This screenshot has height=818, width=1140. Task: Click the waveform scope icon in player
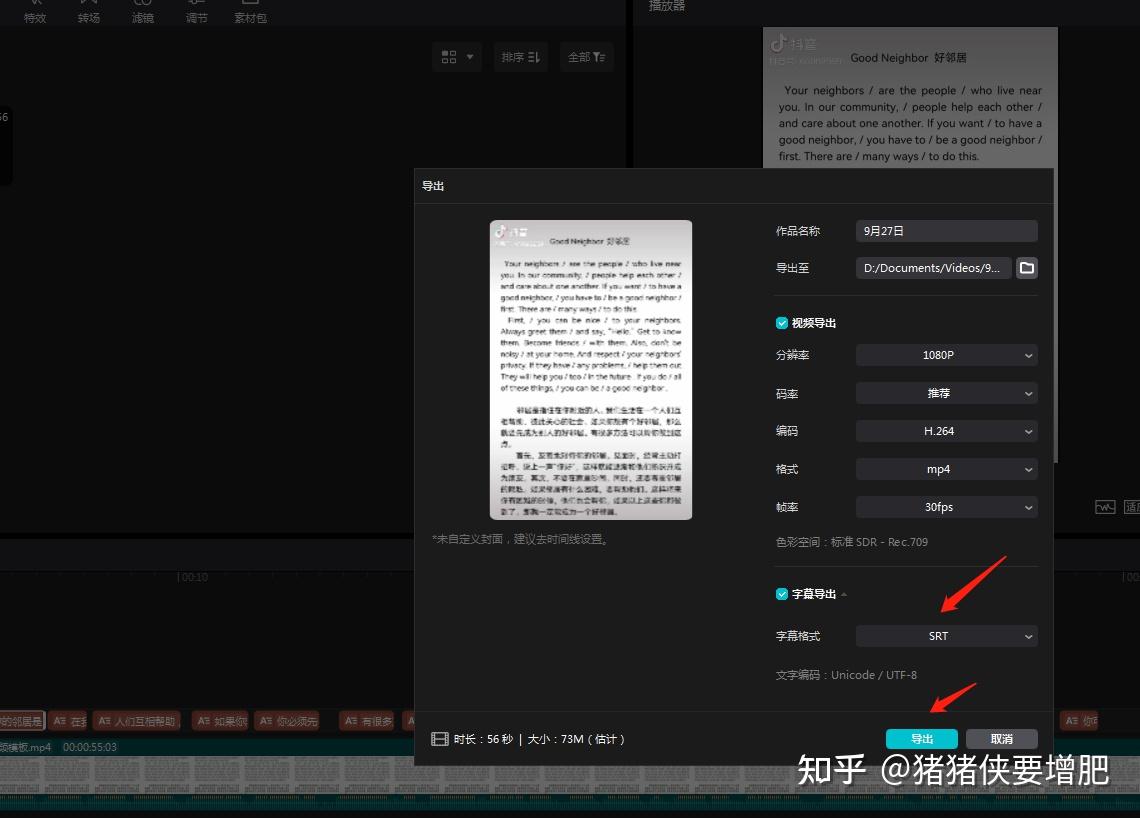point(1105,507)
